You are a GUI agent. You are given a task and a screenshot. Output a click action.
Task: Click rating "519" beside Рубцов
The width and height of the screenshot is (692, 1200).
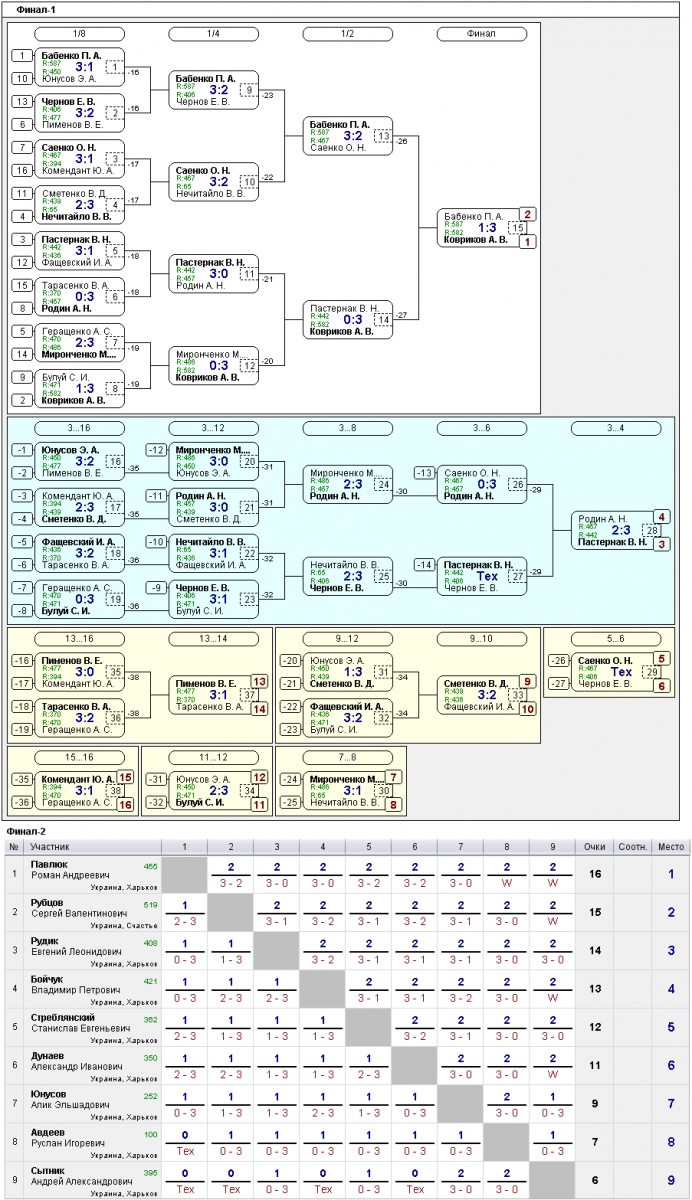[x=150, y=905]
